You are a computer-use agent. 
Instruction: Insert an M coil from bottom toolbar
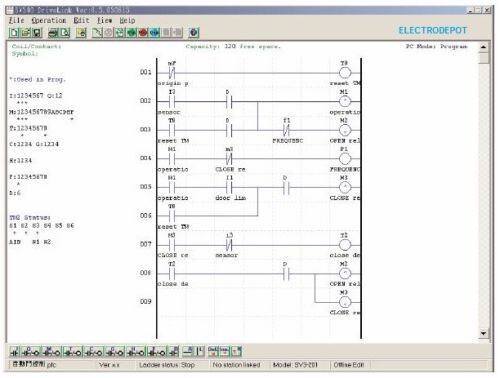pyautogui.click(x=52, y=352)
